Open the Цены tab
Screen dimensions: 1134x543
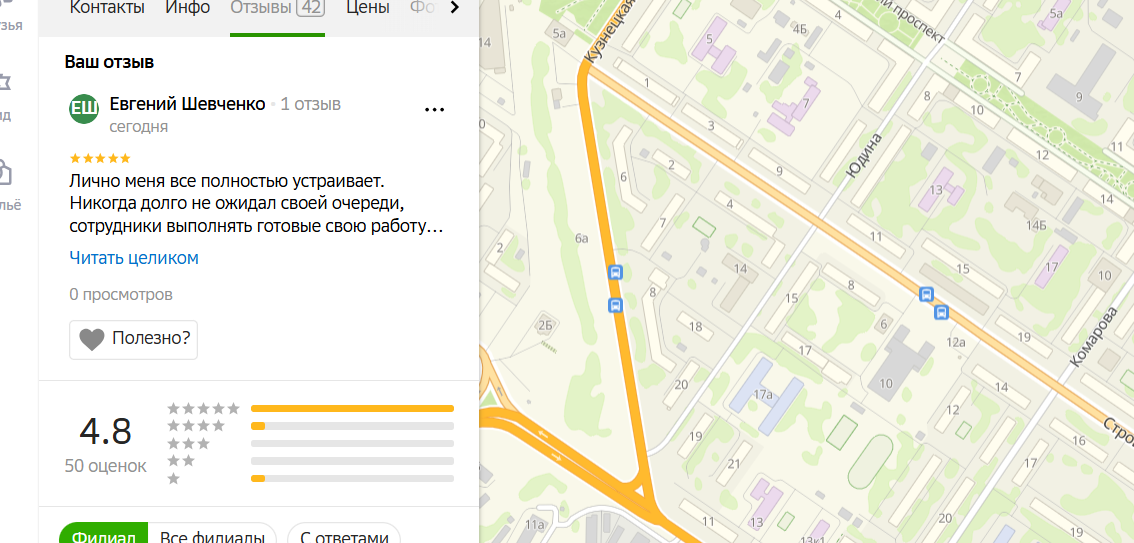[x=367, y=9]
